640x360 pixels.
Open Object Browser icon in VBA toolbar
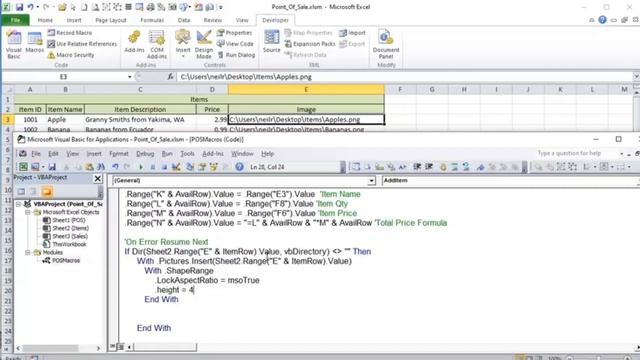pyautogui.click(x=213, y=167)
